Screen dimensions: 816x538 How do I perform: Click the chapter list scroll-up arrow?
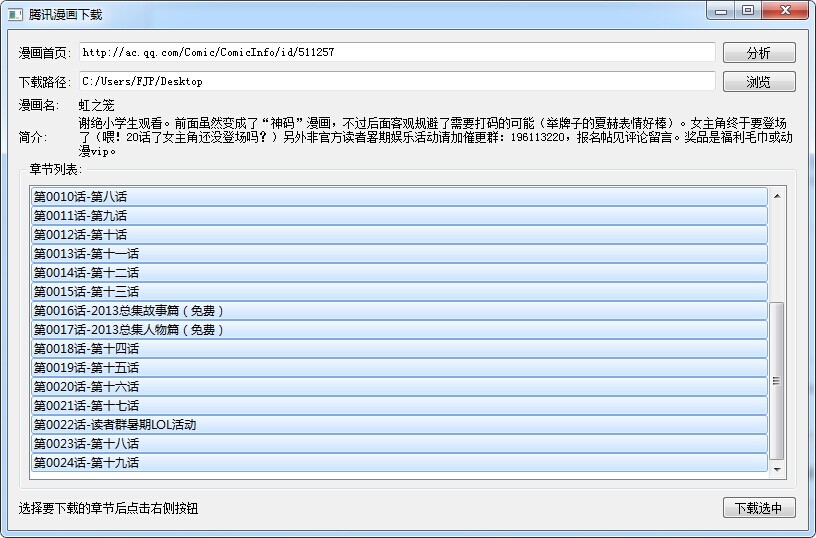[777, 196]
